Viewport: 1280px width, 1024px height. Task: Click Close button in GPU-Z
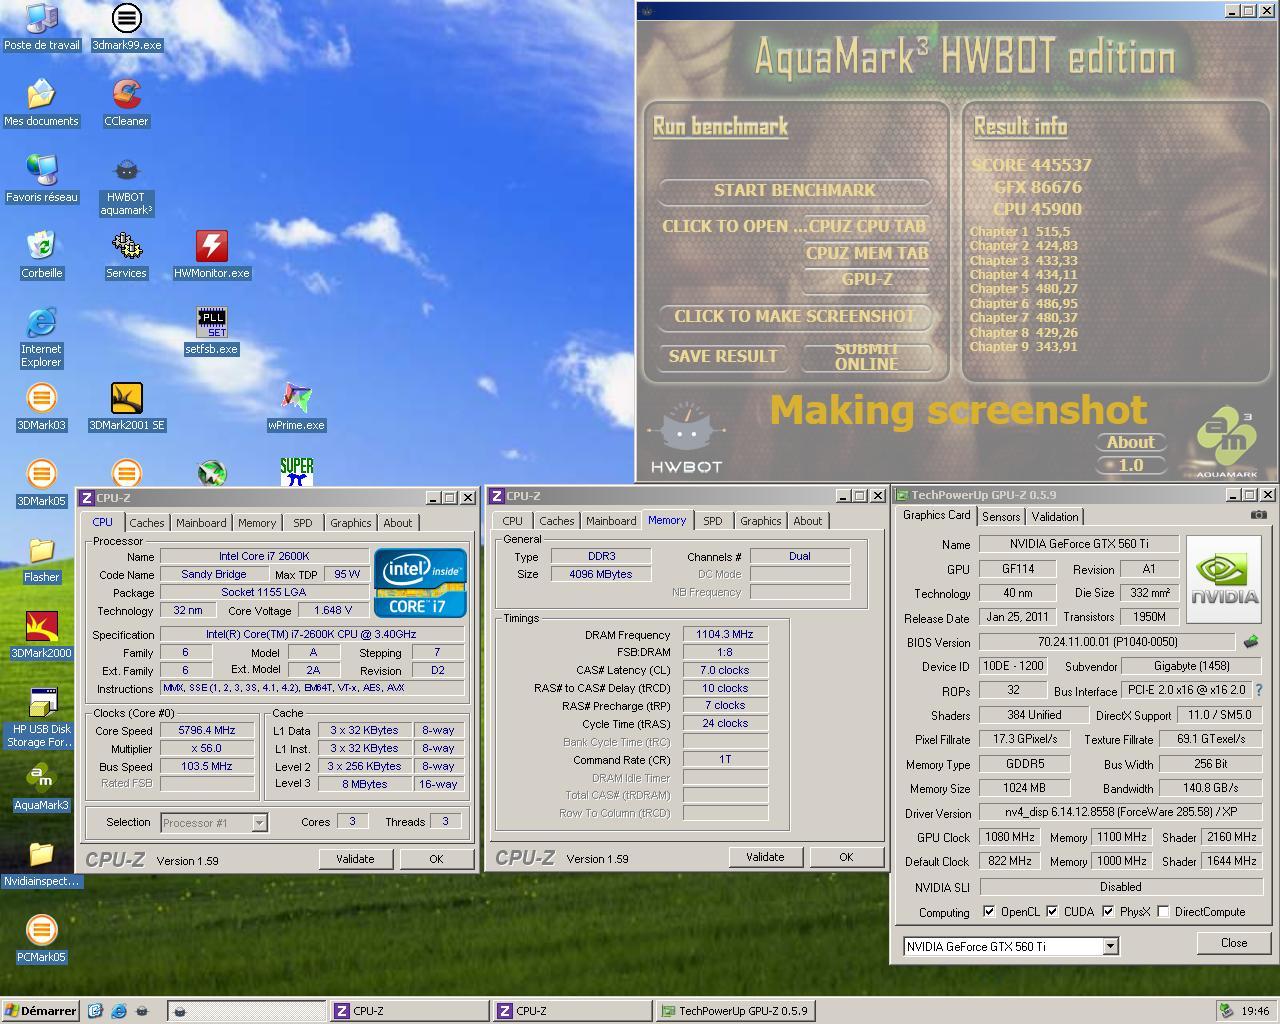pos(1234,943)
